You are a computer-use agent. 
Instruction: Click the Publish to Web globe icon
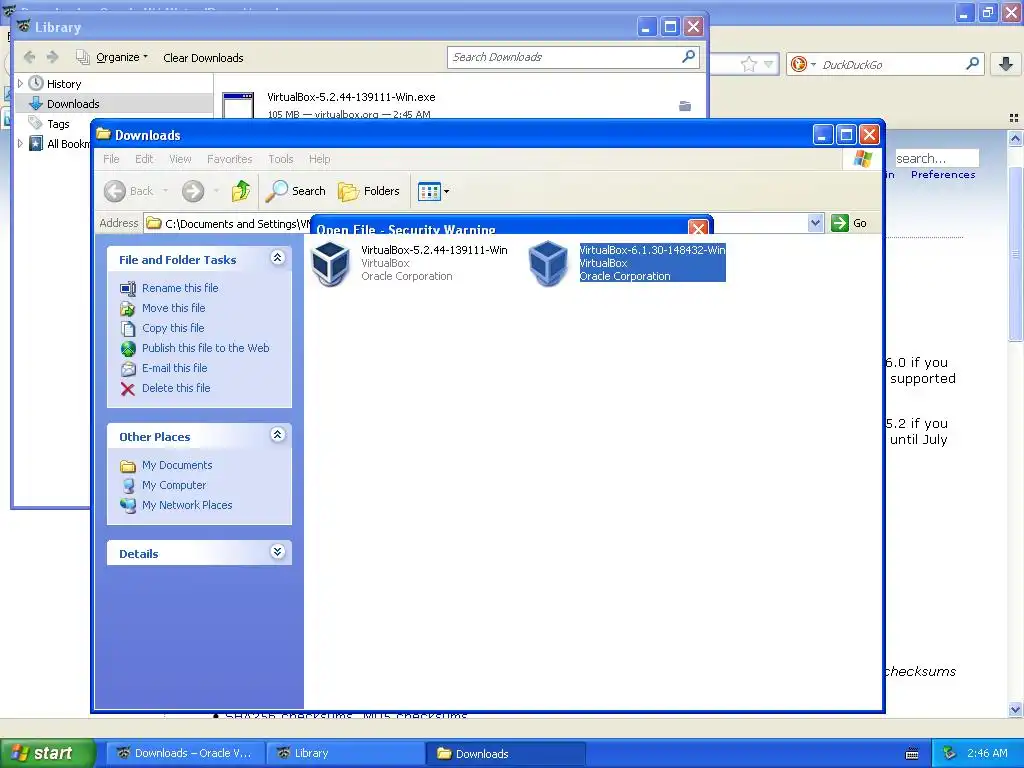point(128,349)
